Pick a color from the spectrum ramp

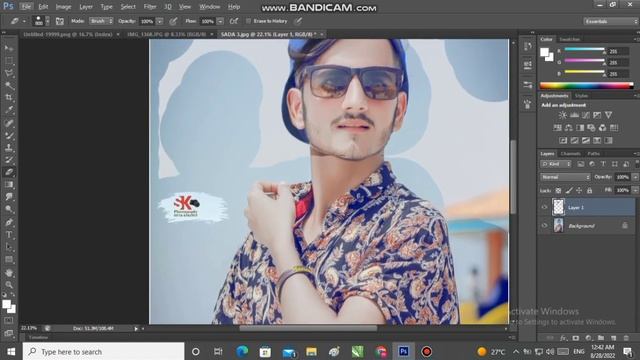click(587, 86)
